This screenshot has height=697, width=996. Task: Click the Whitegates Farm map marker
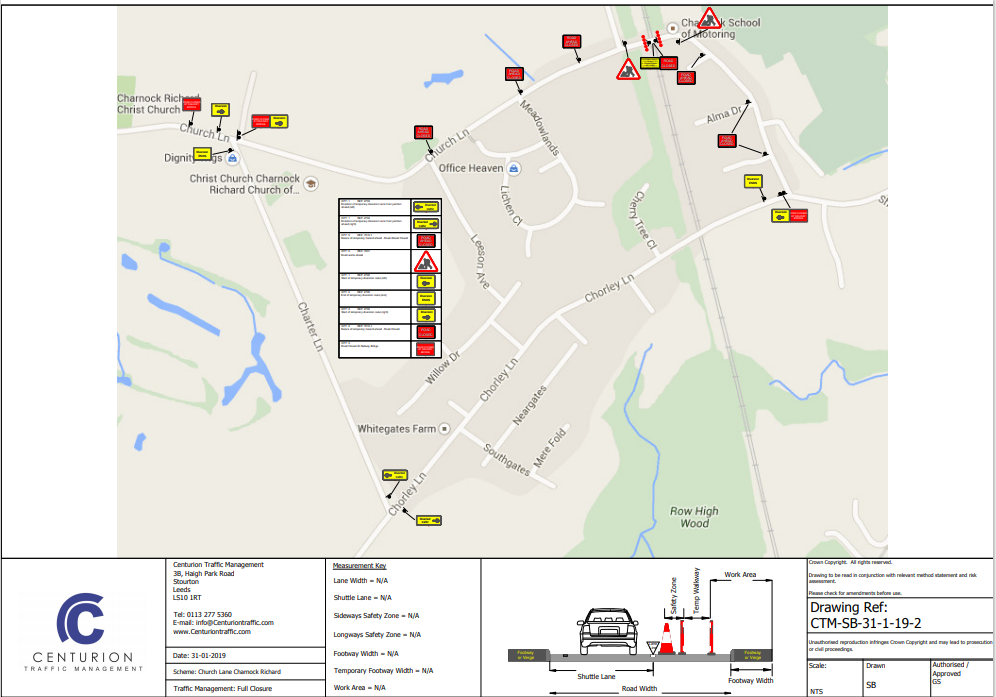(446, 429)
